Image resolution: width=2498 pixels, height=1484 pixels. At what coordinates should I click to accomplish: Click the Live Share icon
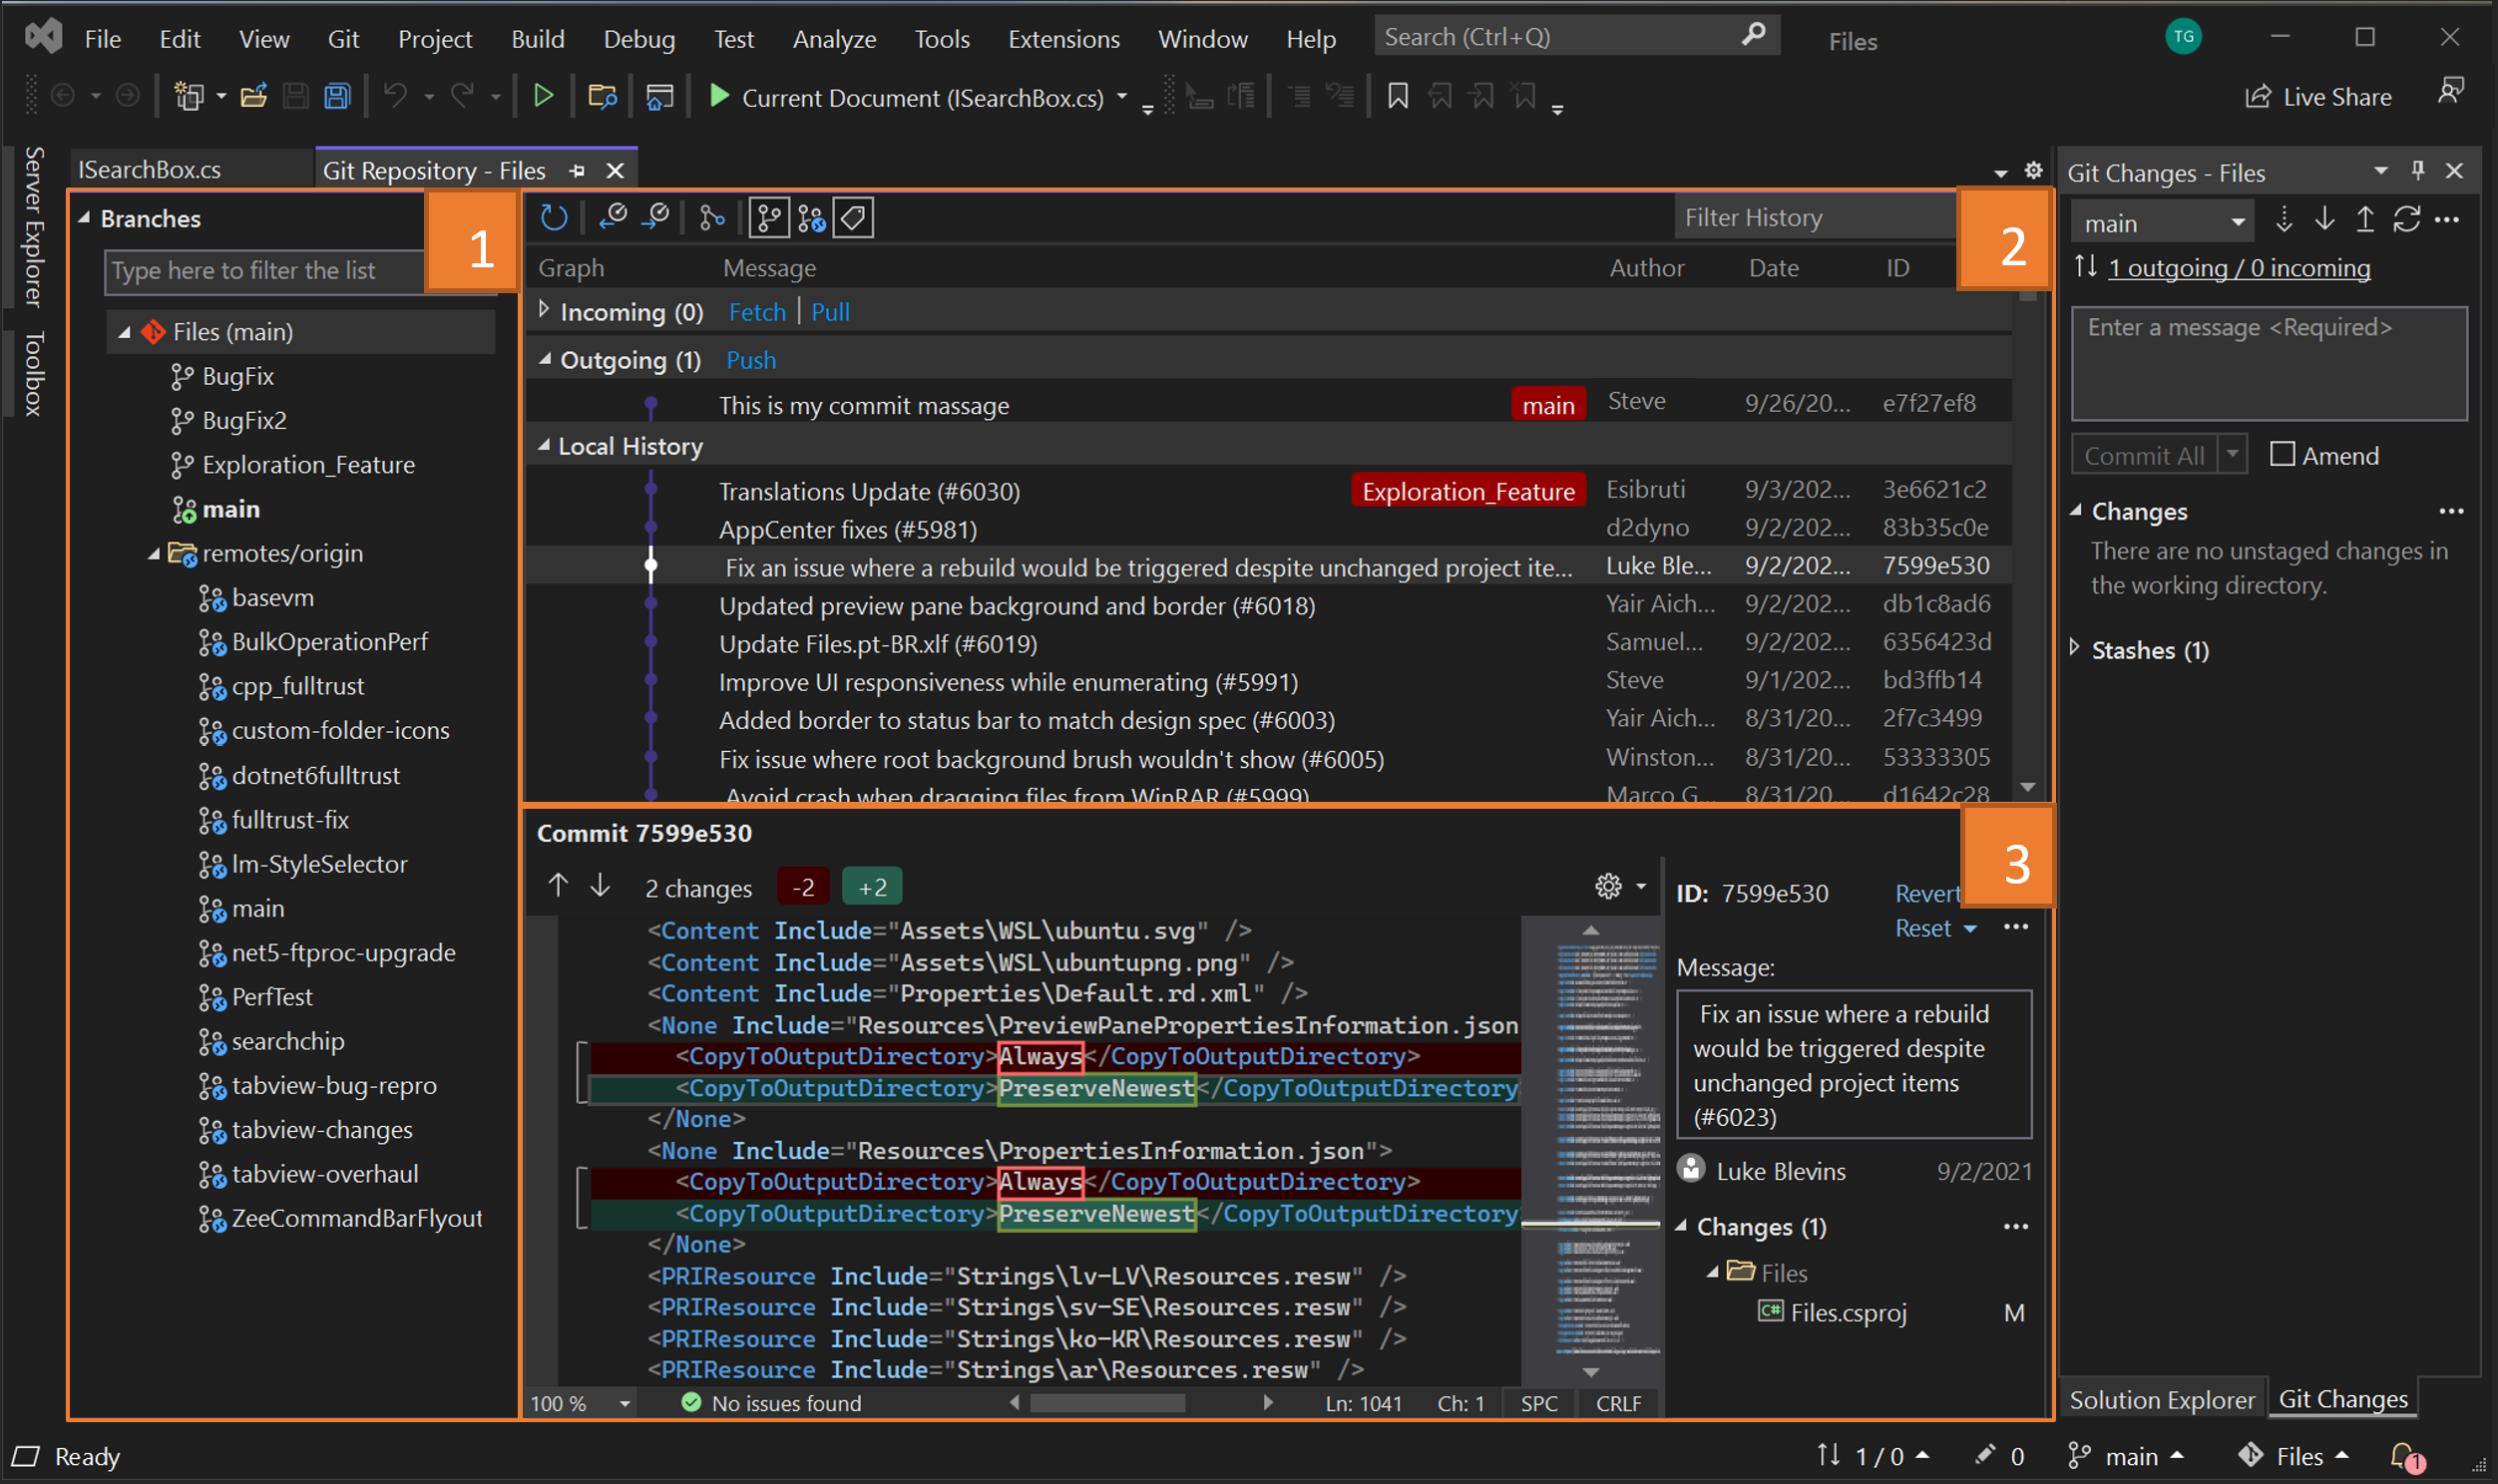[2258, 96]
